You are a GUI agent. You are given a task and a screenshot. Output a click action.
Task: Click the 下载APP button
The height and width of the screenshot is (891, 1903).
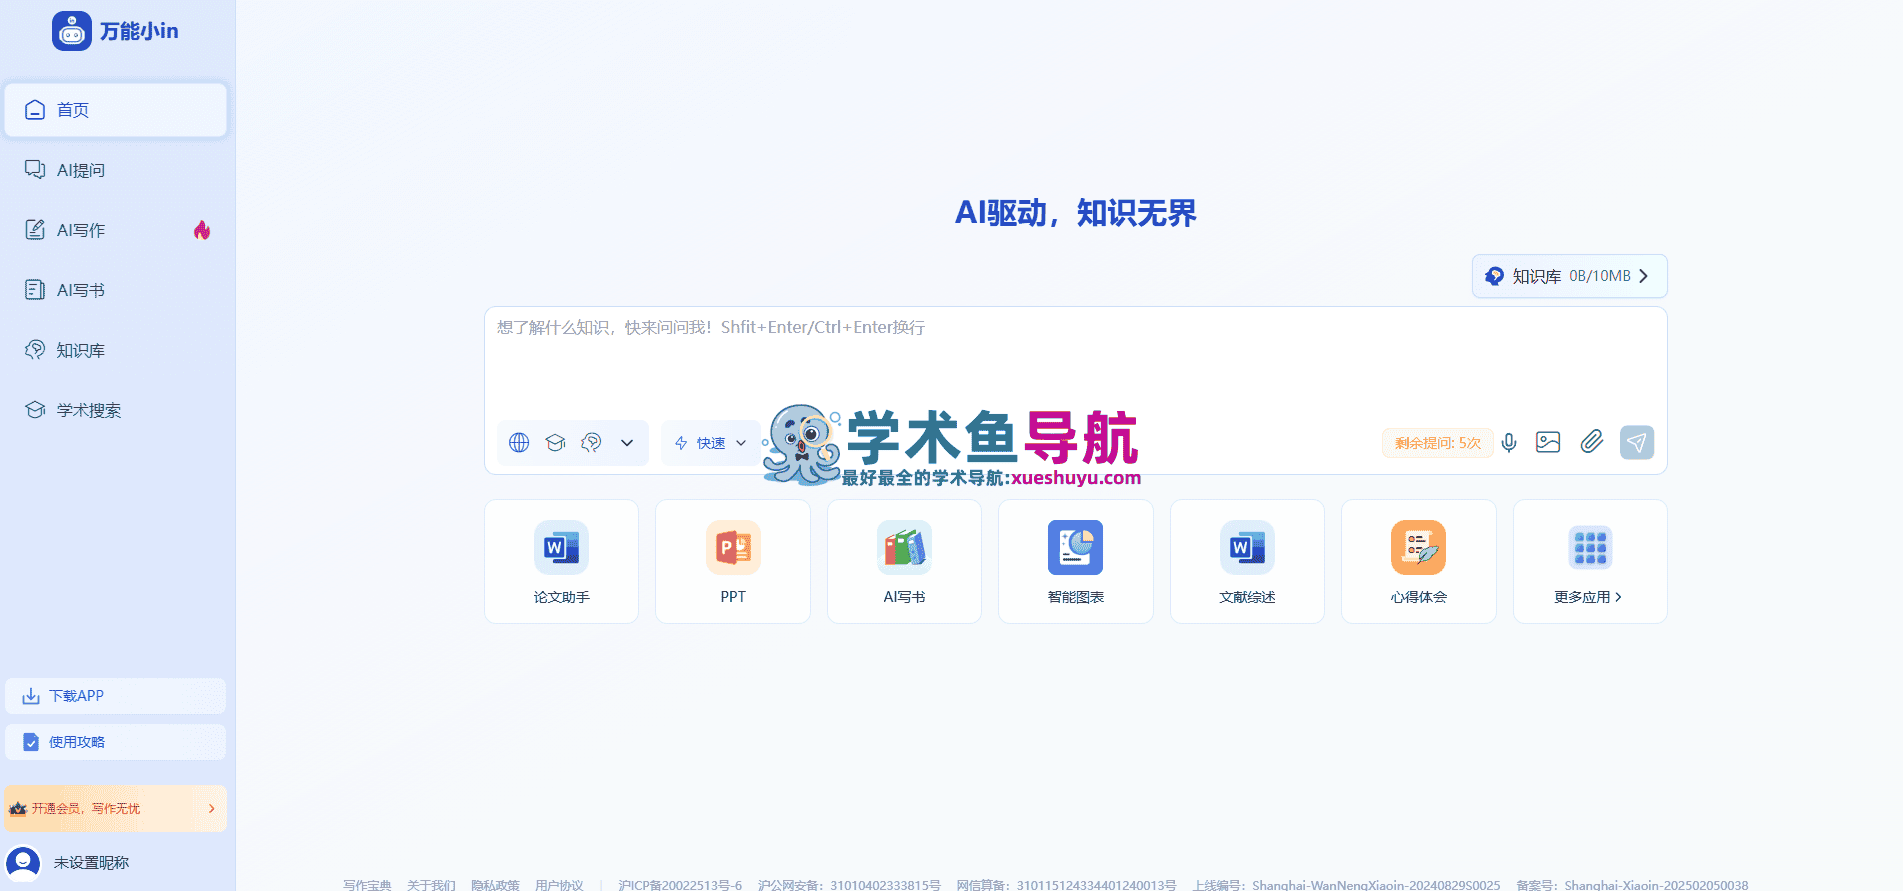(x=116, y=696)
